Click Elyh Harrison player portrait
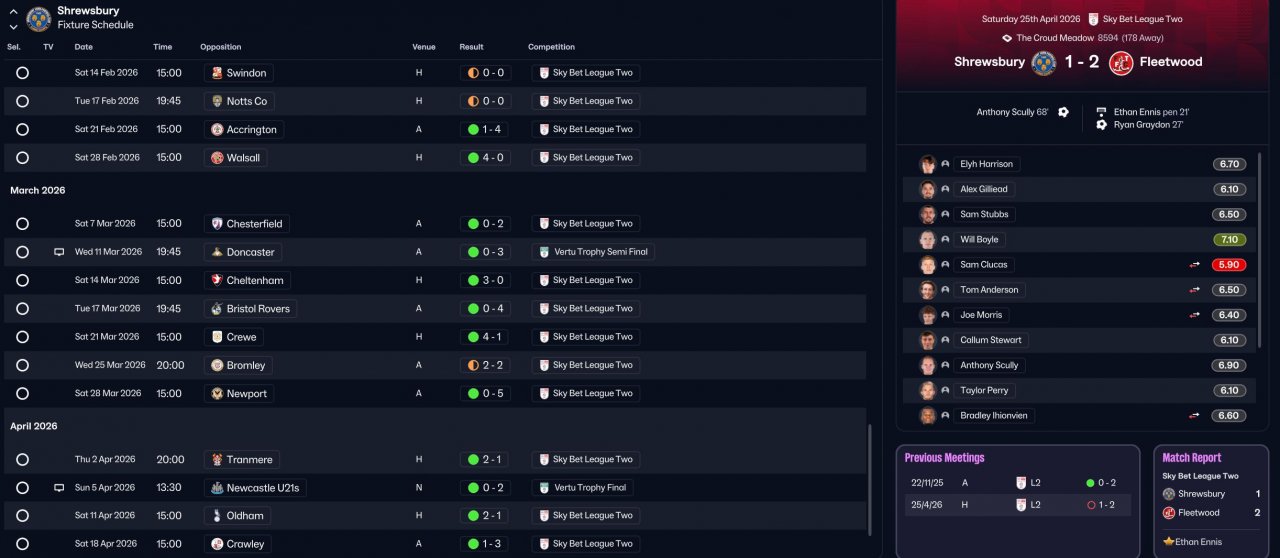 click(928, 164)
